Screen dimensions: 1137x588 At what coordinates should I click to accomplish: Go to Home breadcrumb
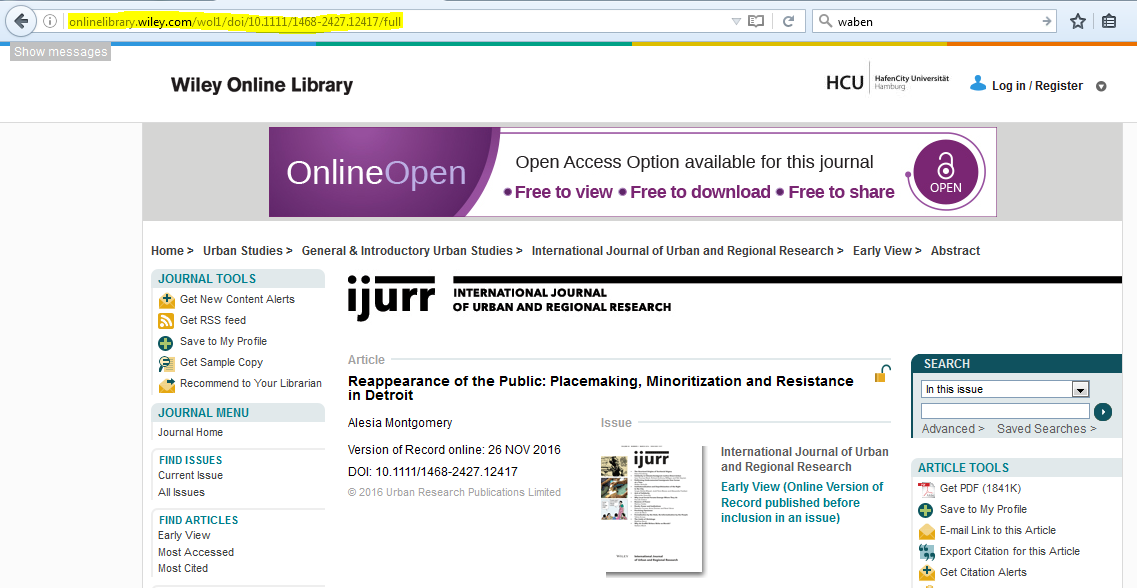pos(168,251)
